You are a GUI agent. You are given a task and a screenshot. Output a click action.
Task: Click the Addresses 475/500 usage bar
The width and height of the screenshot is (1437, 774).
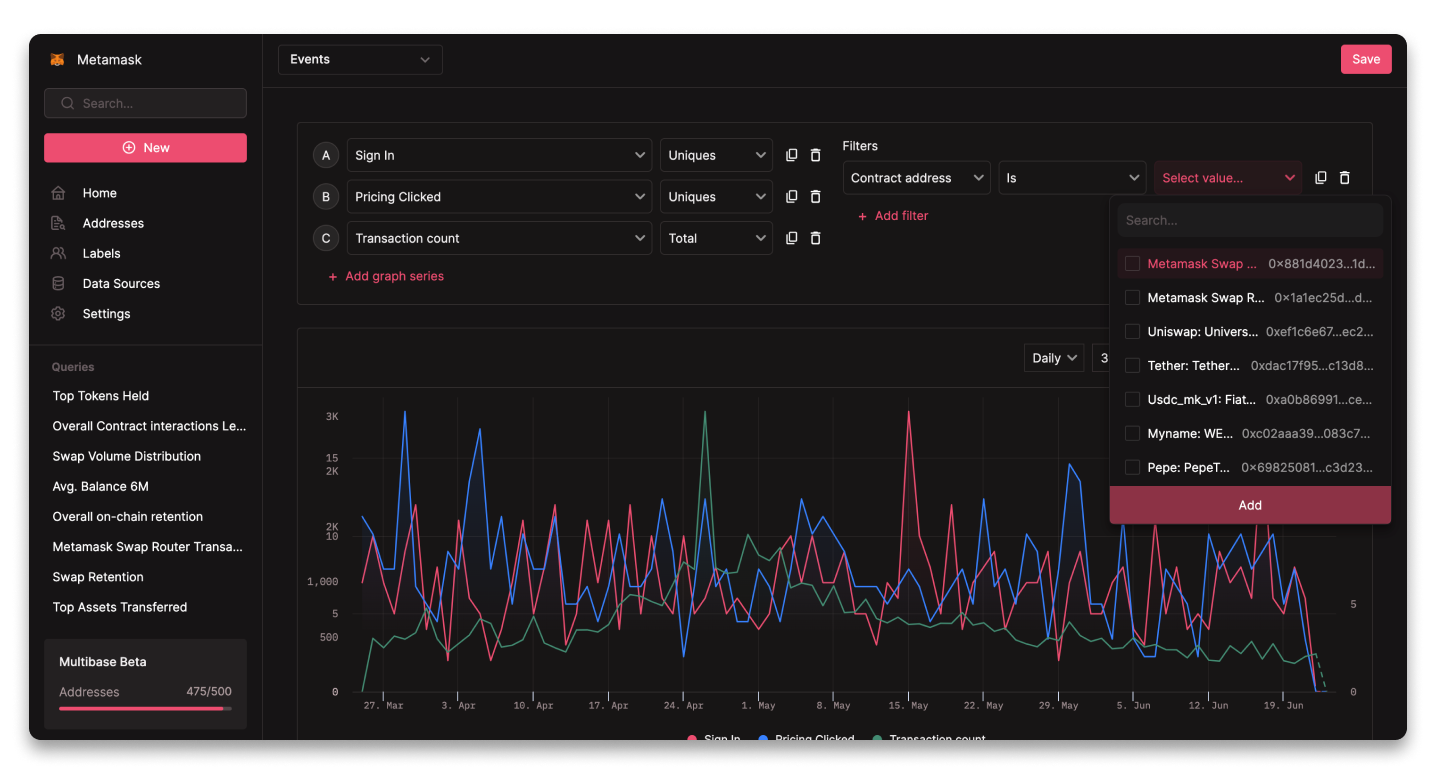pyautogui.click(x=145, y=708)
